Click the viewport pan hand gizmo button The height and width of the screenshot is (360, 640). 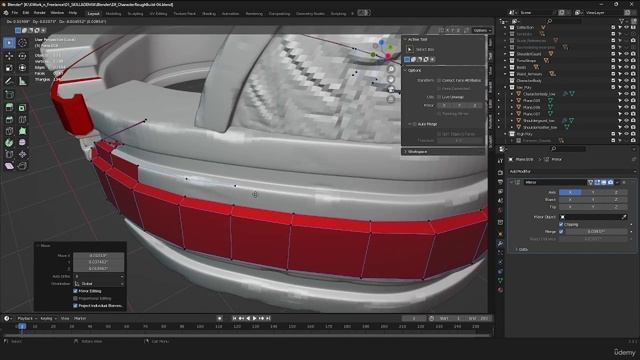point(391,79)
